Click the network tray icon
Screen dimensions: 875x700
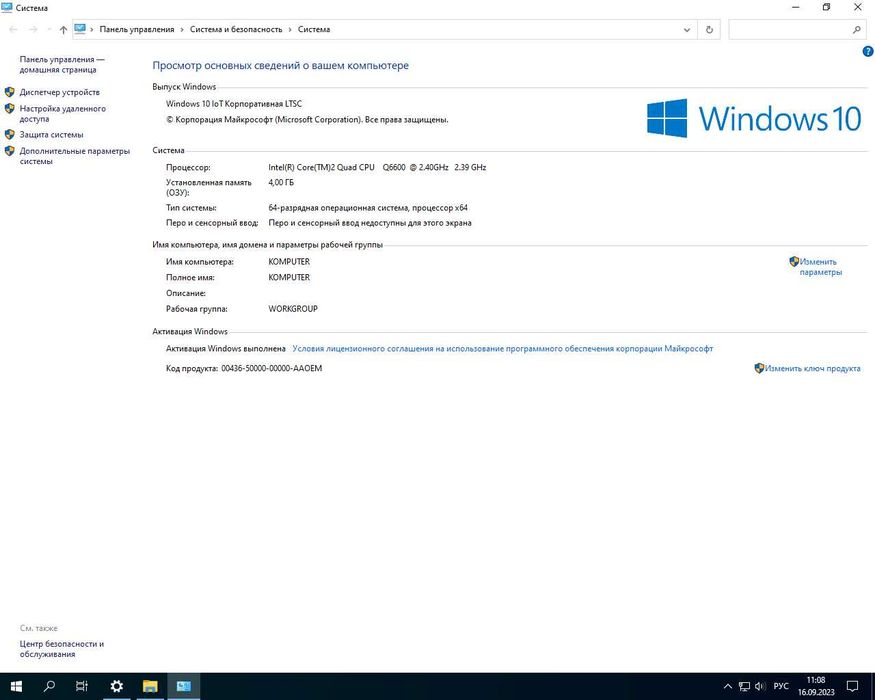(x=744, y=686)
